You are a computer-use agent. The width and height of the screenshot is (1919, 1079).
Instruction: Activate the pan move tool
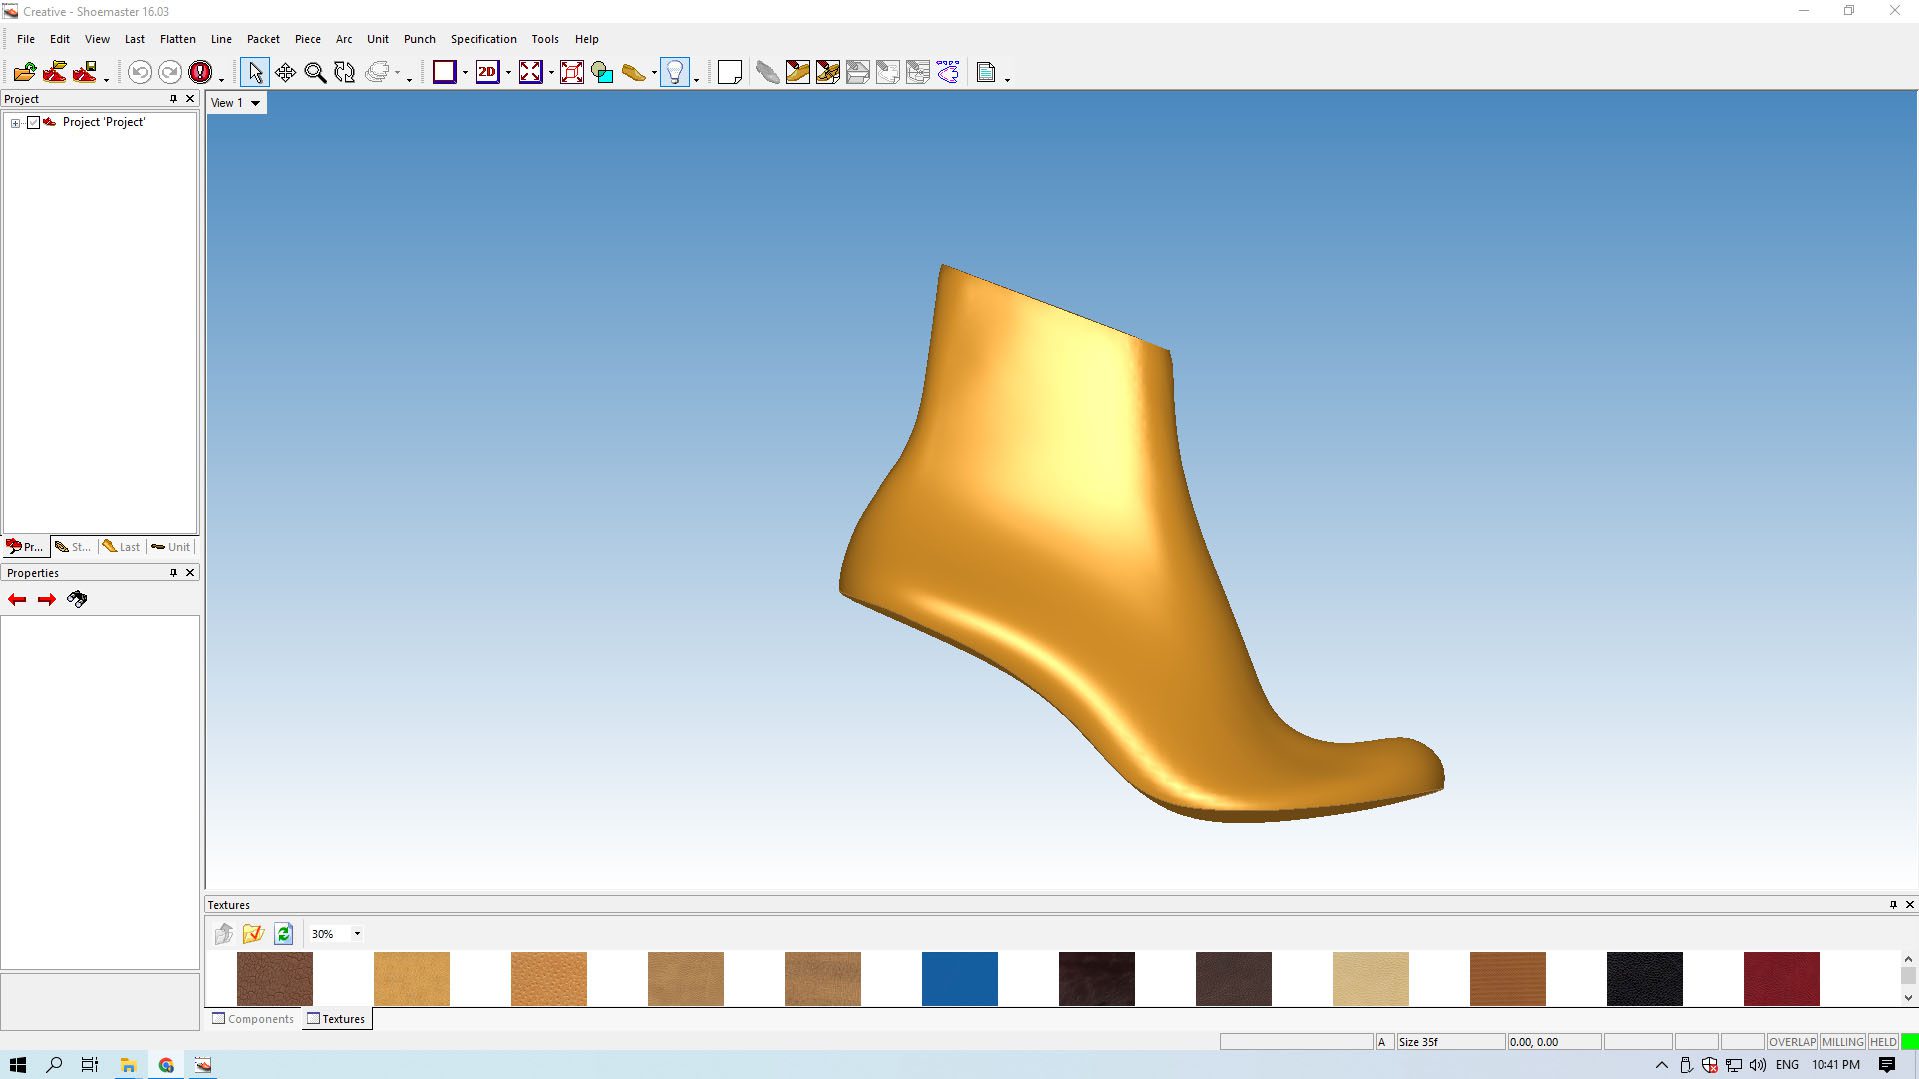pos(285,72)
